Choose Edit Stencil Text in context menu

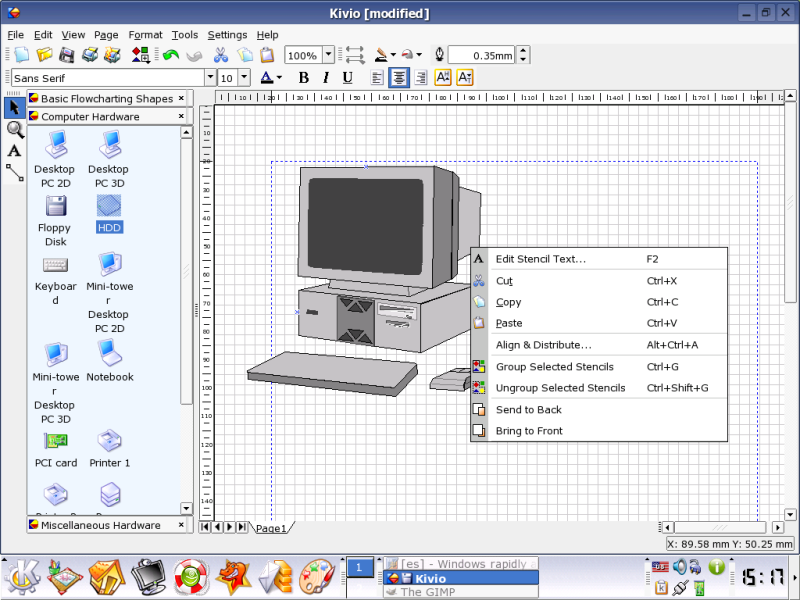tap(599, 259)
